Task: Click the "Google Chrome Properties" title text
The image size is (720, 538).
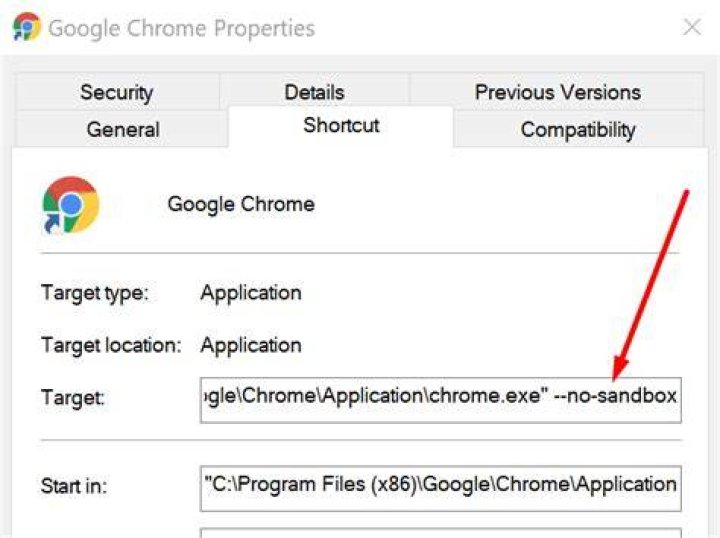Action: [x=182, y=28]
